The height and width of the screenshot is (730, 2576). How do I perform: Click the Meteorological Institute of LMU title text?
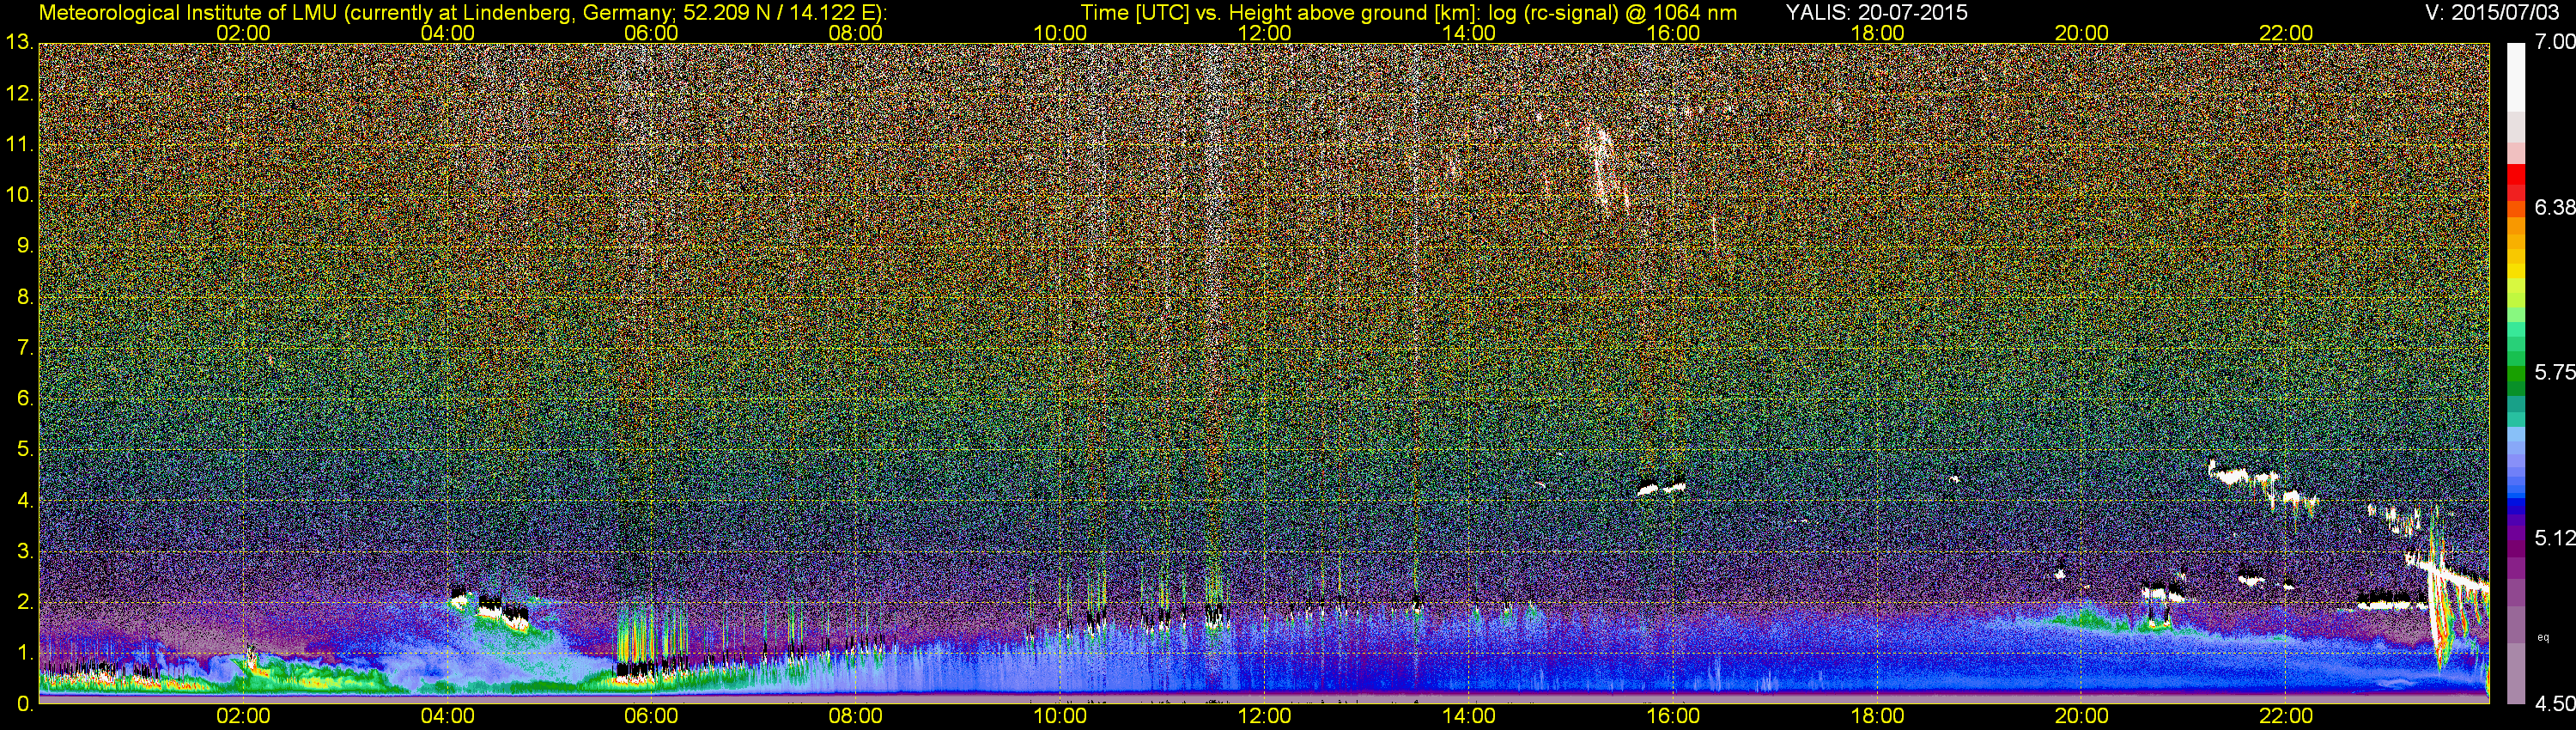(x=462, y=12)
